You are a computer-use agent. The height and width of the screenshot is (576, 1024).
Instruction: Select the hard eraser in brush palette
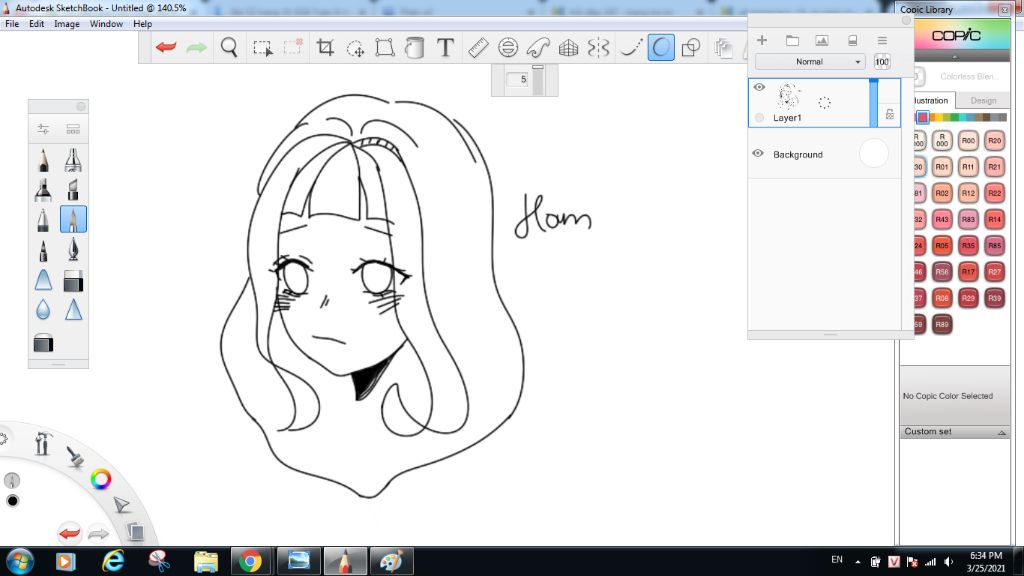[x=73, y=280]
